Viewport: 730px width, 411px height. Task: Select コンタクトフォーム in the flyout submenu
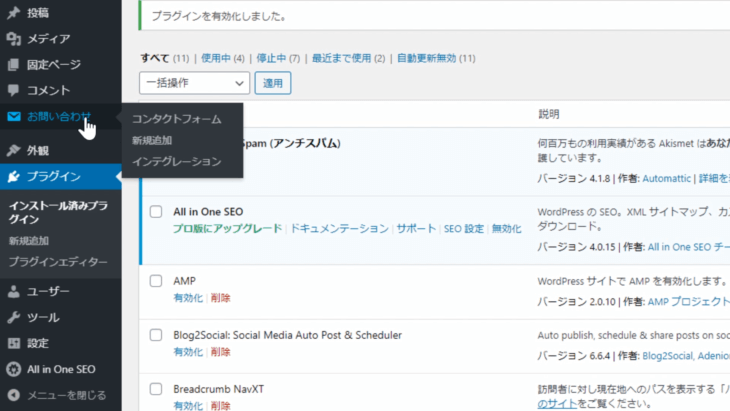[x=176, y=119]
